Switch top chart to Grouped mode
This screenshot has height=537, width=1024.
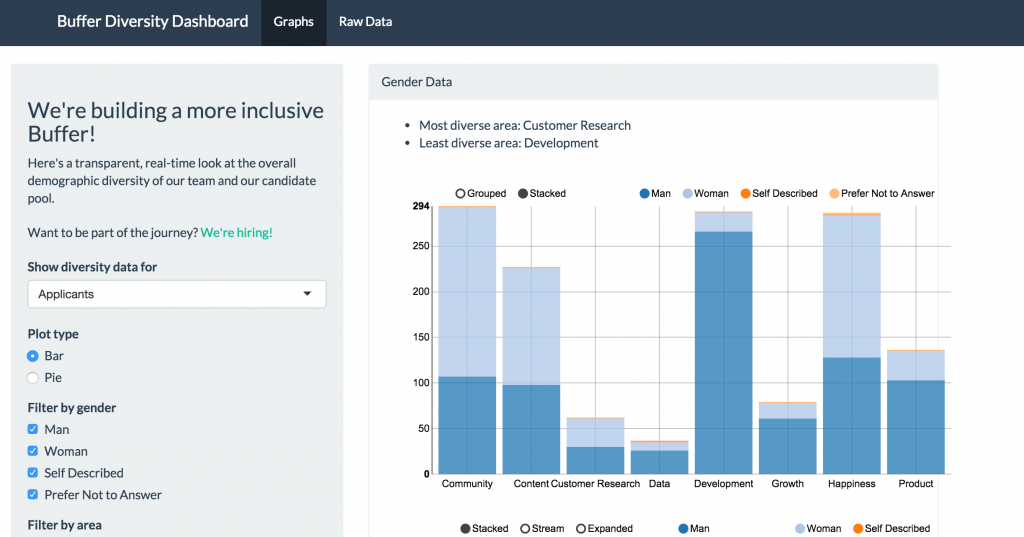coord(481,193)
